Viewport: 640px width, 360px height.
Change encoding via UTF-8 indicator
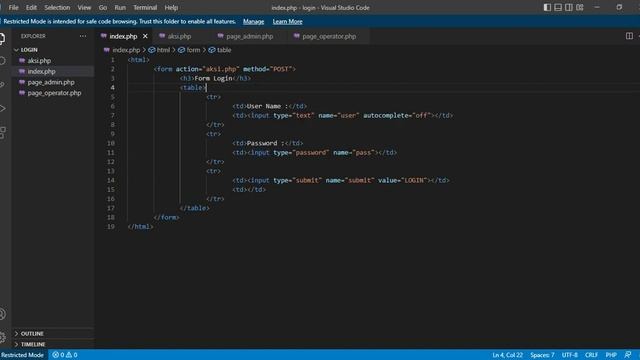click(569, 355)
